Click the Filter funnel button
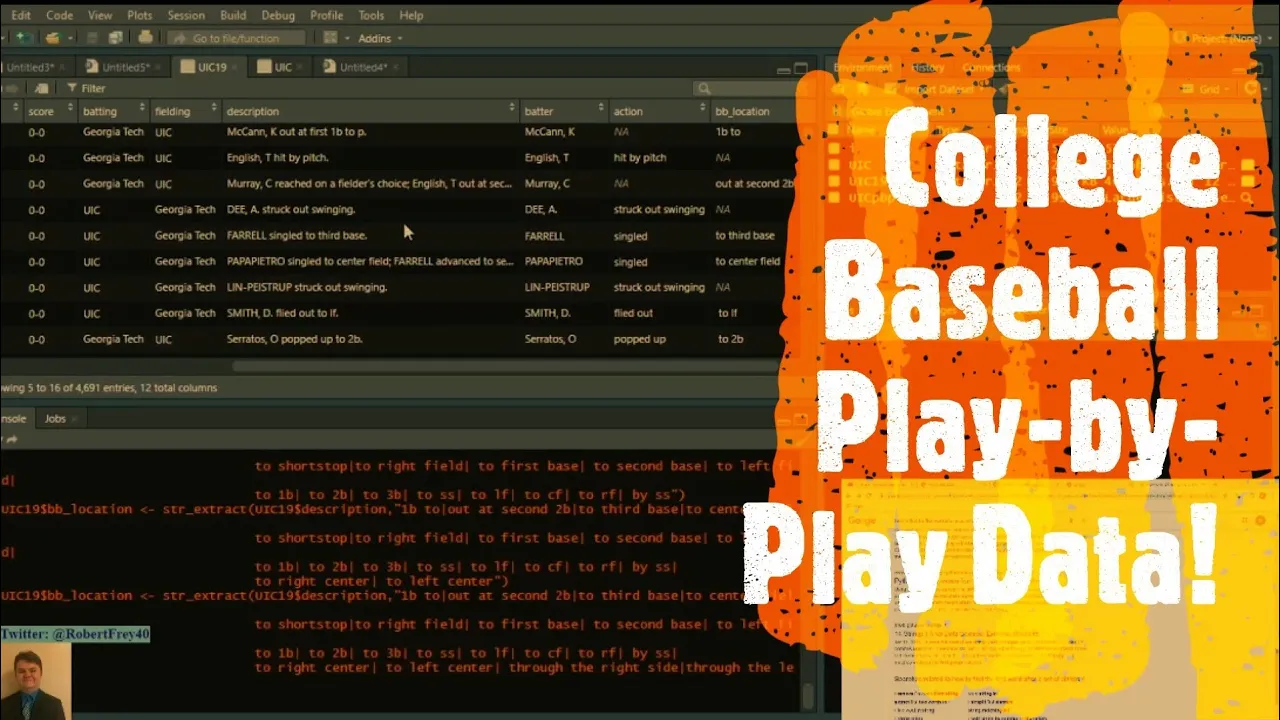1280x720 pixels. 85,88
